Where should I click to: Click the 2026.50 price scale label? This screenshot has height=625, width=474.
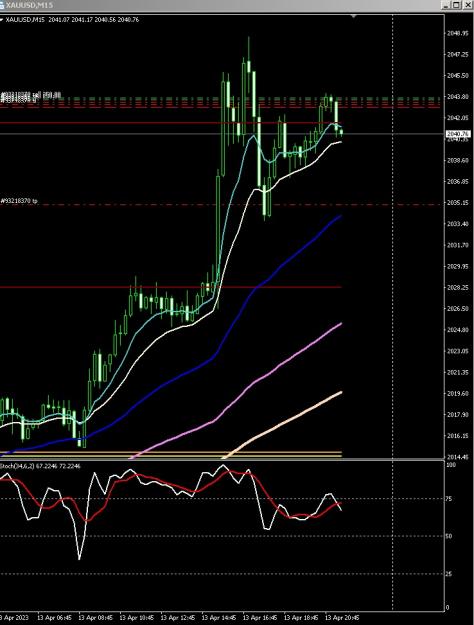457,309
